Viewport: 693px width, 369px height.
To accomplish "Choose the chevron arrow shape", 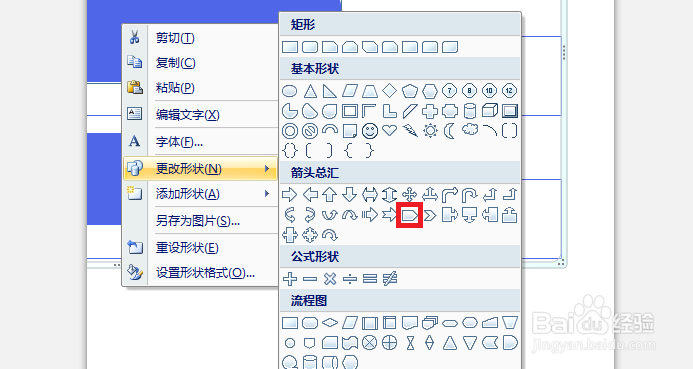I will coord(430,215).
